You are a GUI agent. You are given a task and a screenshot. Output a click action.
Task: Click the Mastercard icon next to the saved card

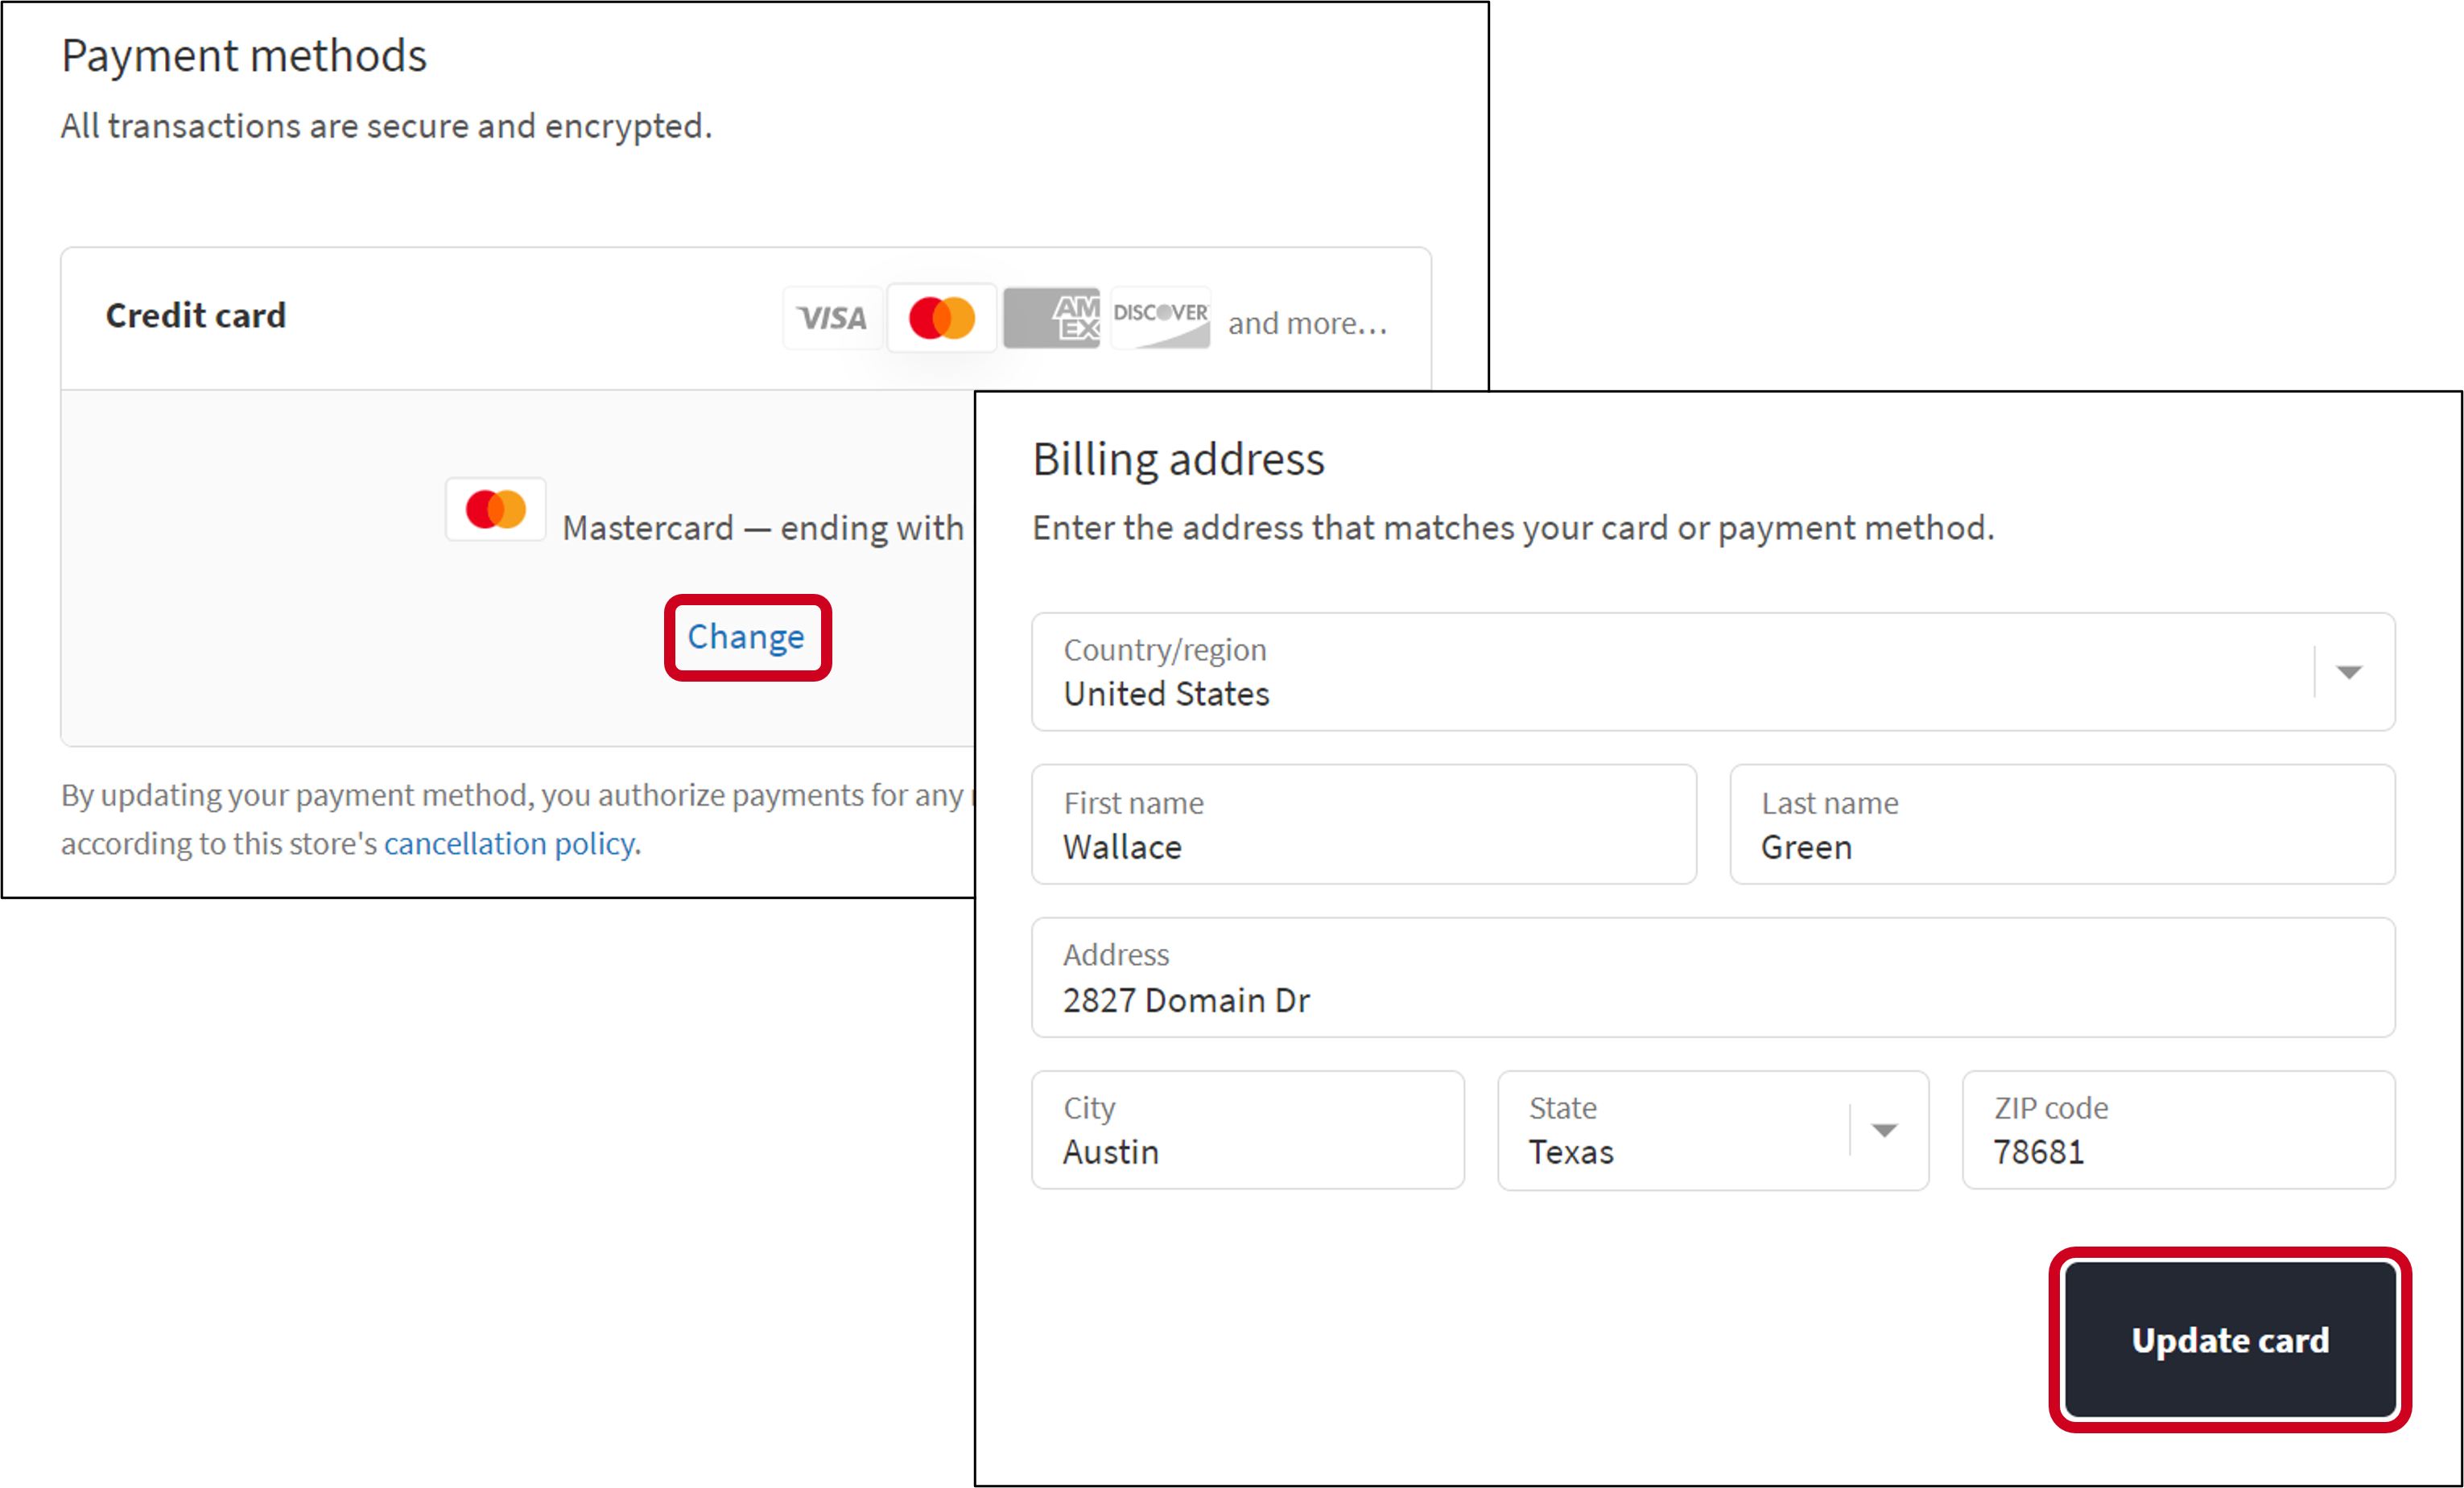pyautogui.click(x=495, y=509)
